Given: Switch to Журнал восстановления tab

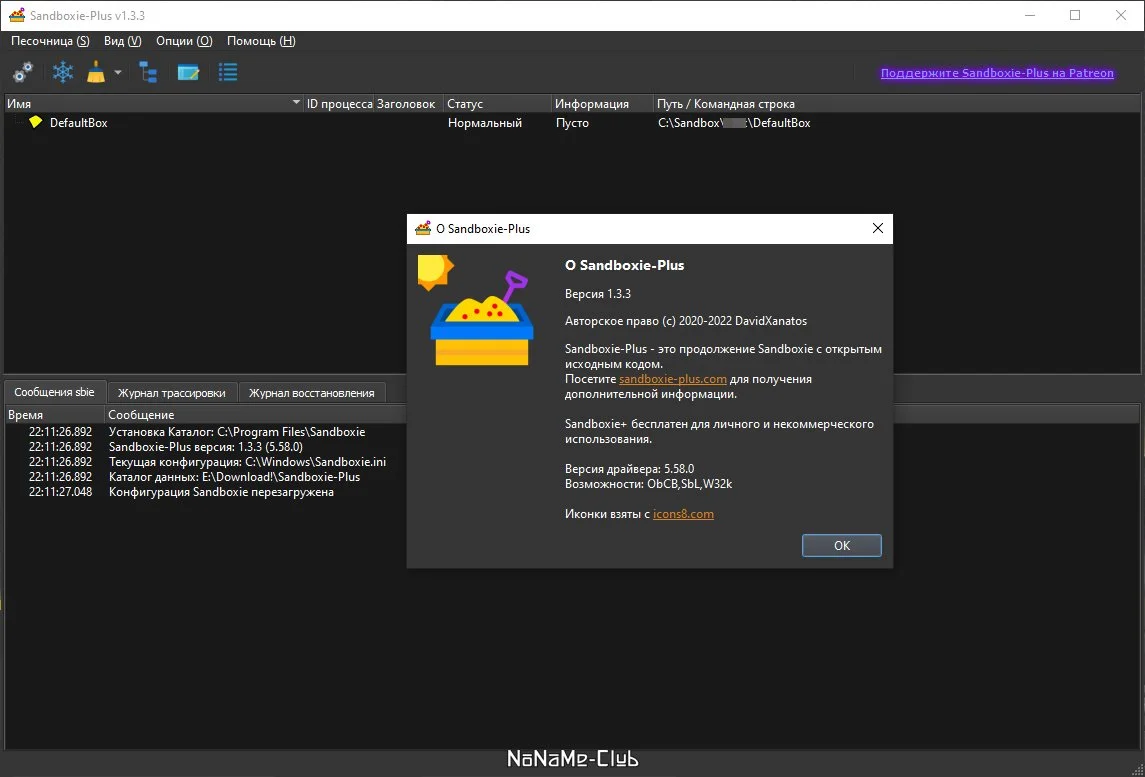Looking at the screenshot, I should pyautogui.click(x=312, y=393).
